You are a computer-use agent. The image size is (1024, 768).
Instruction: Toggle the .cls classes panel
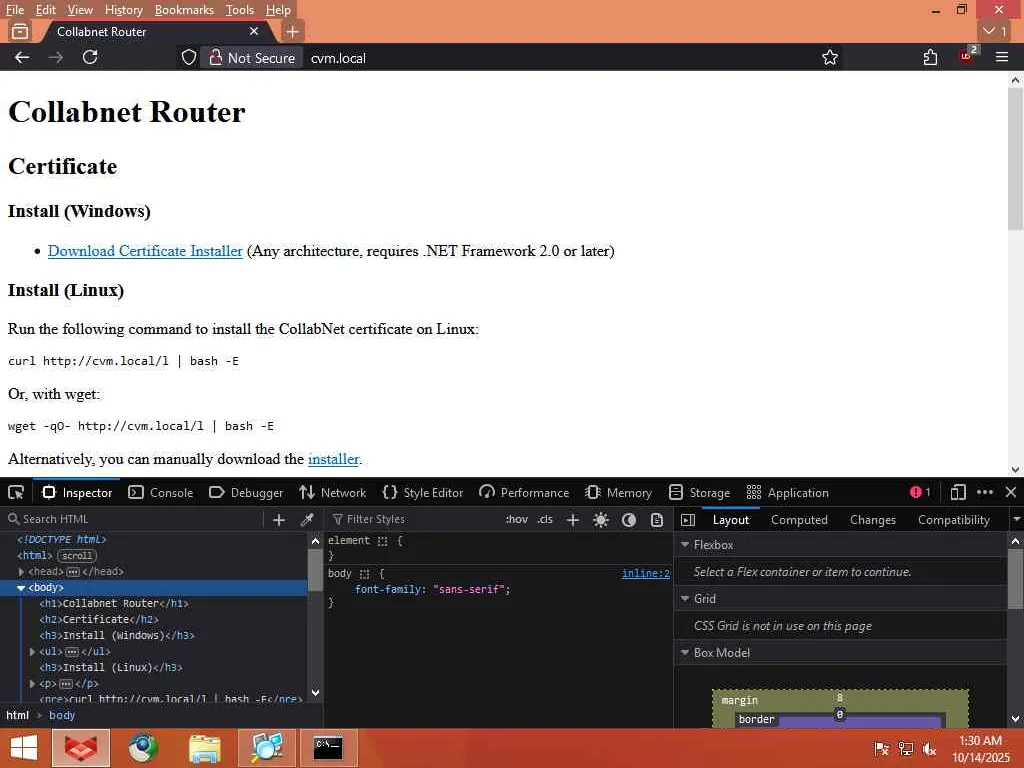click(545, 519)
